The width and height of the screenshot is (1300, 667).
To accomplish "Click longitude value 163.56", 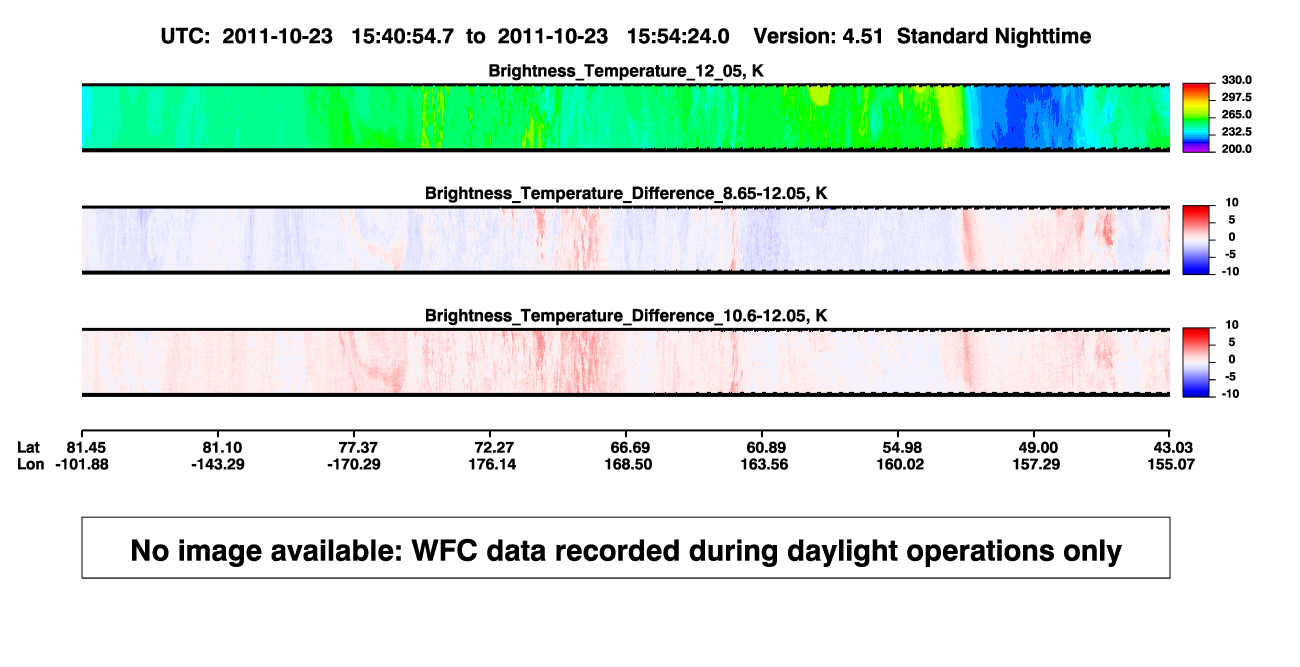I will [764, 464].
